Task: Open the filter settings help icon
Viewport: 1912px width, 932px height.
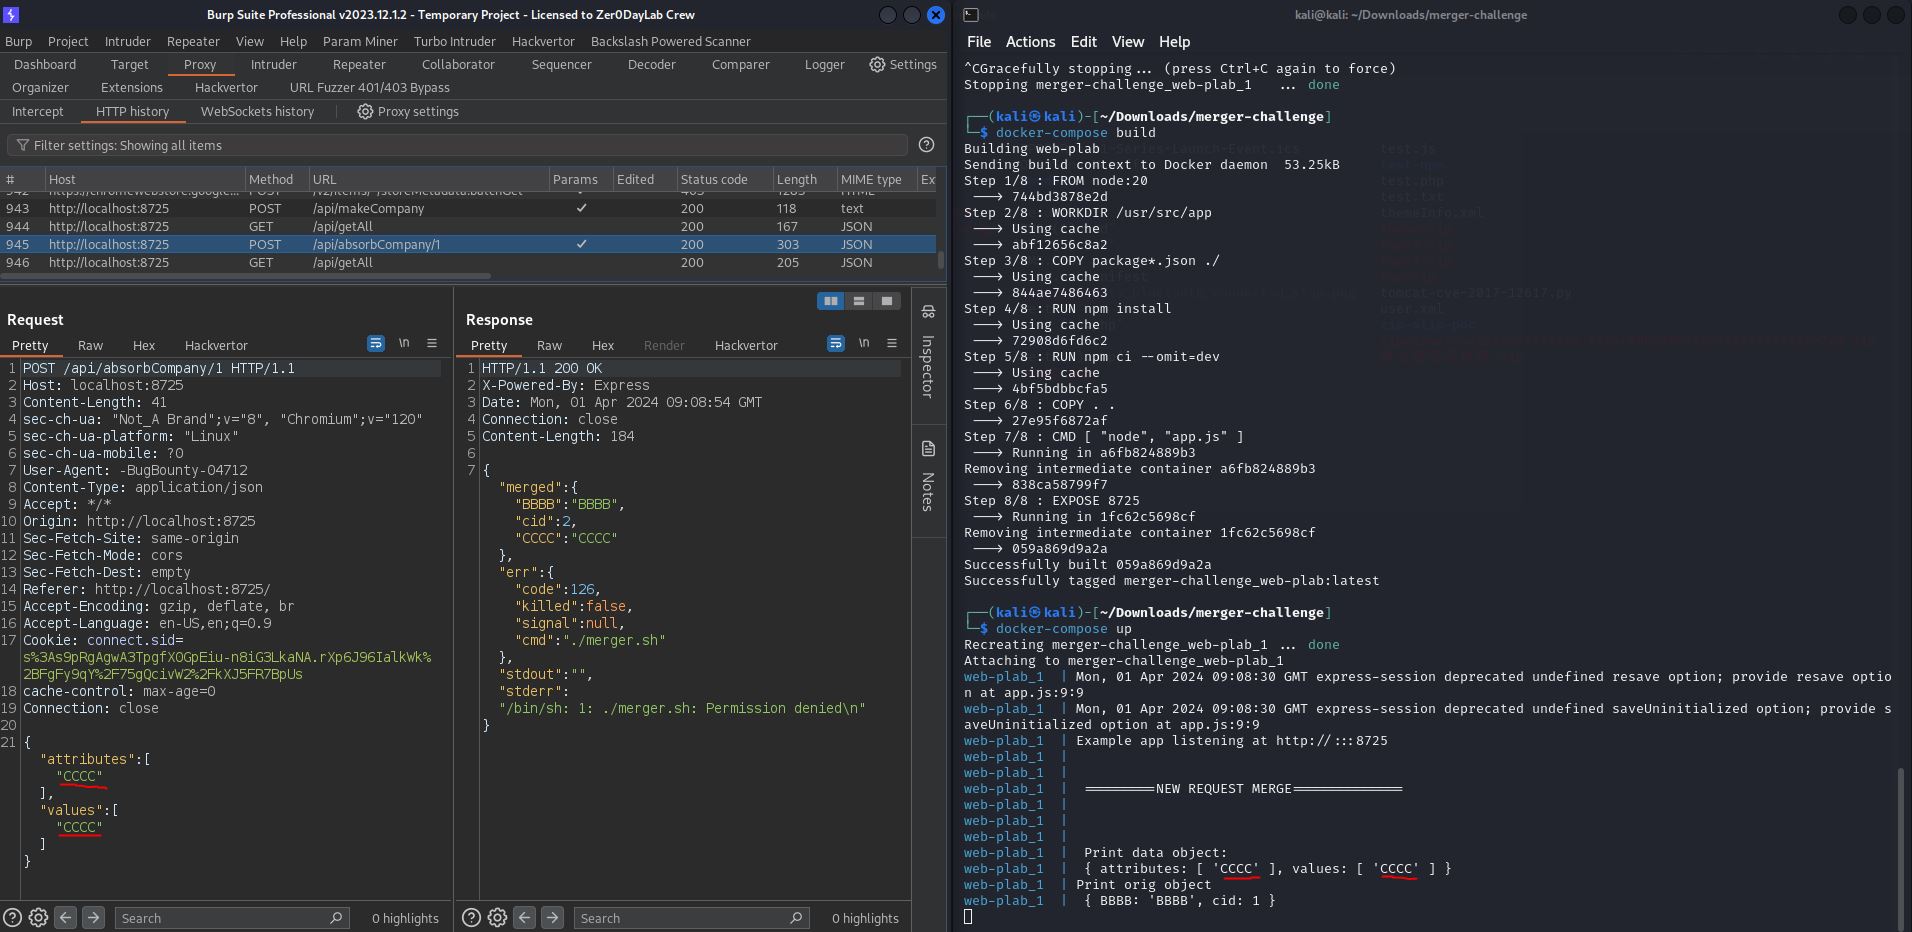Action: tap(926, 145)
